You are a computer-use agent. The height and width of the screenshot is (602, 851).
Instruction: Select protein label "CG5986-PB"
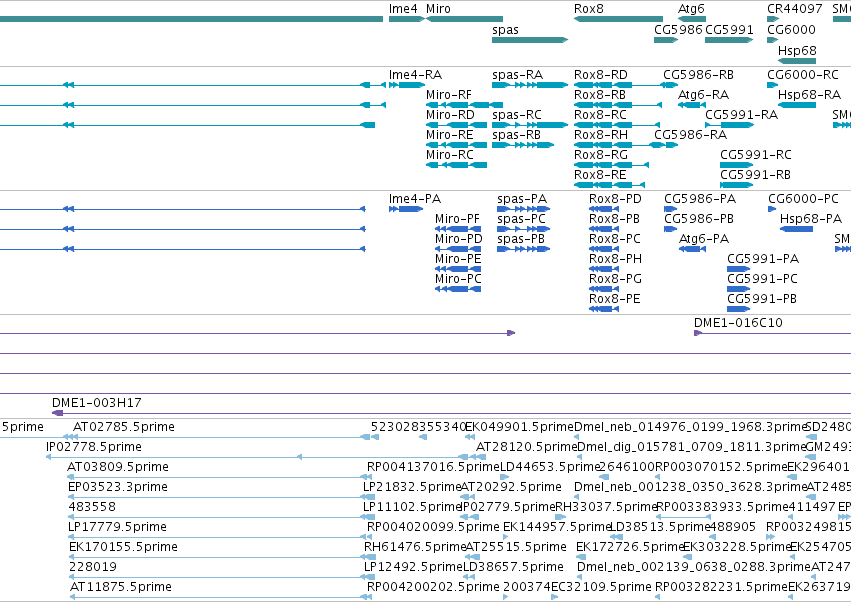(x=699, y=219)
